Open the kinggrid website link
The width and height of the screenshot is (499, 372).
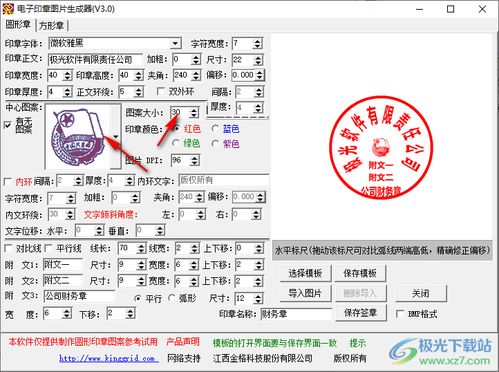(x=107, y=359)
